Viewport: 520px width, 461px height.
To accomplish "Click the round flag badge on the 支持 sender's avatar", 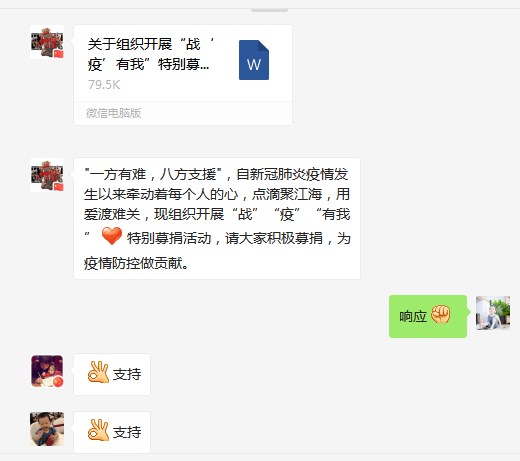I will tap(58, 382).
